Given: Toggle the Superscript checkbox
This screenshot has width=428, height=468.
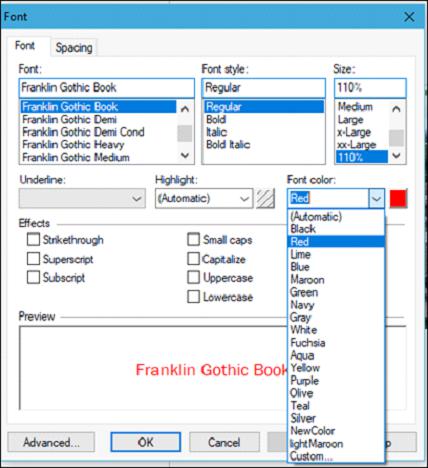Looking at the screenshot, I should [33, 259].
